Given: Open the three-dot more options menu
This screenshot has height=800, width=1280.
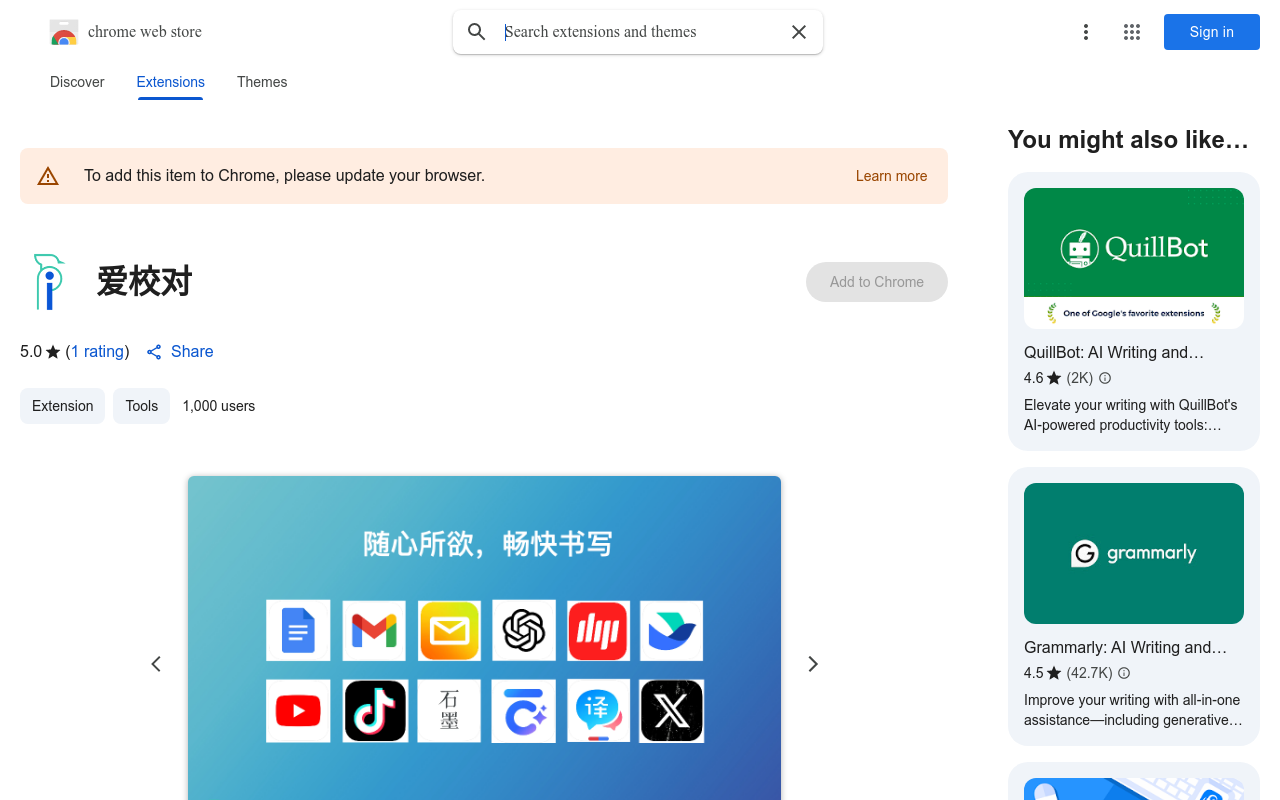Looking at the screenshot, I should pyautogui.click(x=1085, y=32).
